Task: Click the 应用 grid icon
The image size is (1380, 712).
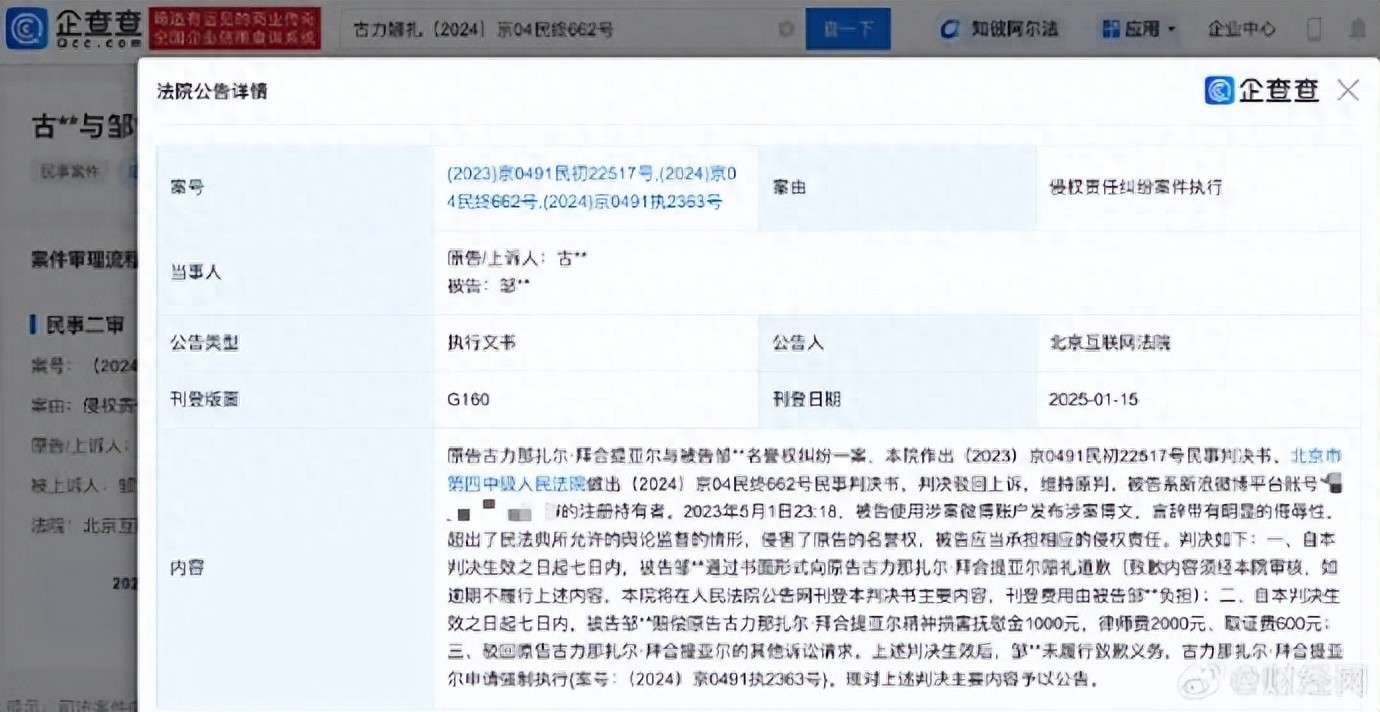Action: [1111, 29]
